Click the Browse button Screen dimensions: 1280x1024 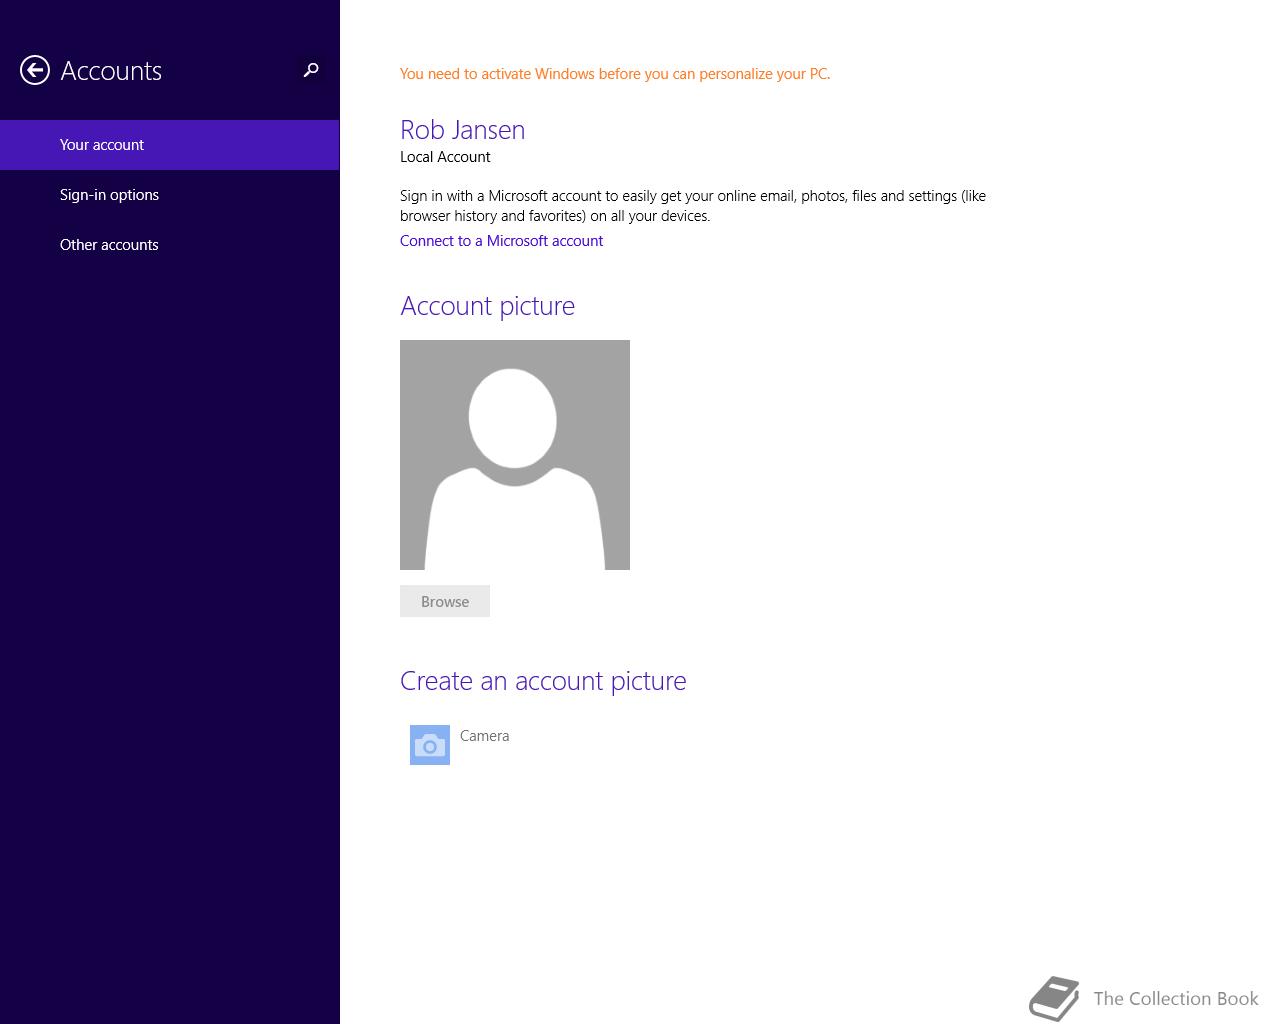point(445,601)
